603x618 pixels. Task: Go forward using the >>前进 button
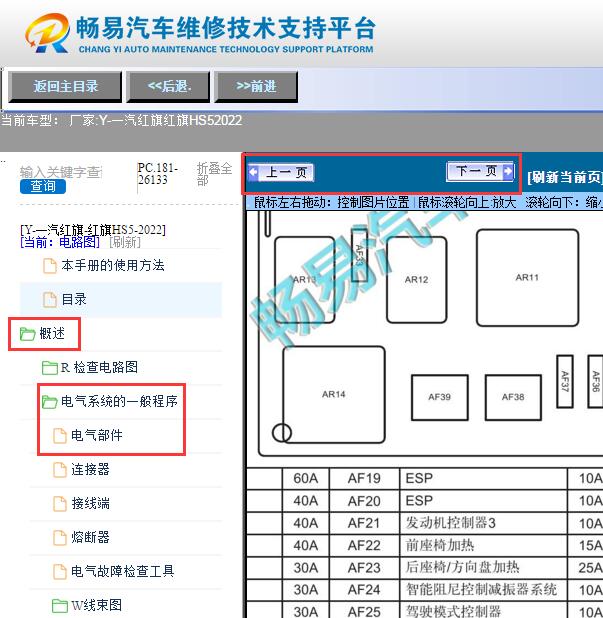click(x=256, y=86)
